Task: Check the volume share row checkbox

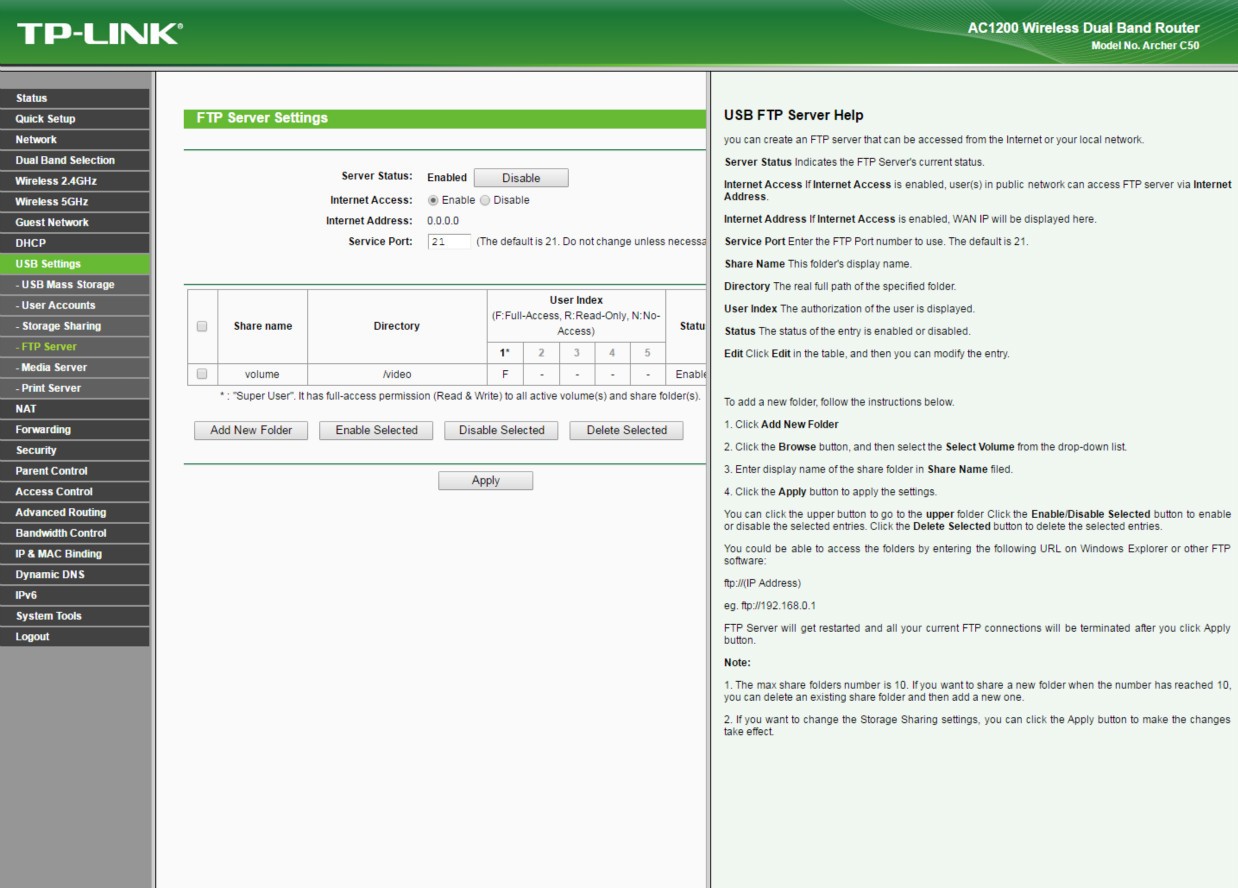Action: click(x=202, y=374)
